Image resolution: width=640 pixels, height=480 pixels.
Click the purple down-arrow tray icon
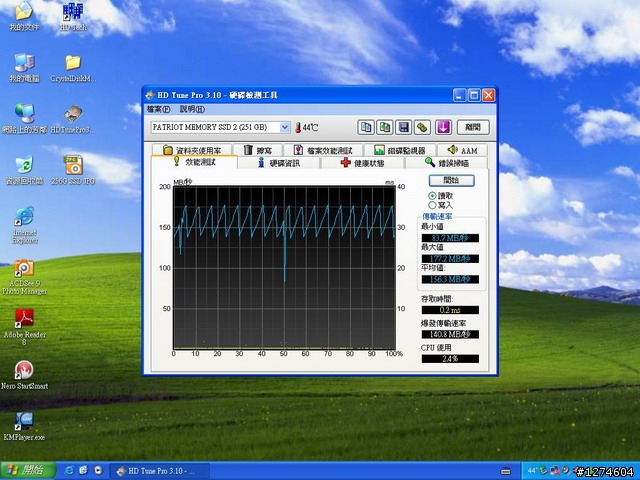(x=443, y=127)
